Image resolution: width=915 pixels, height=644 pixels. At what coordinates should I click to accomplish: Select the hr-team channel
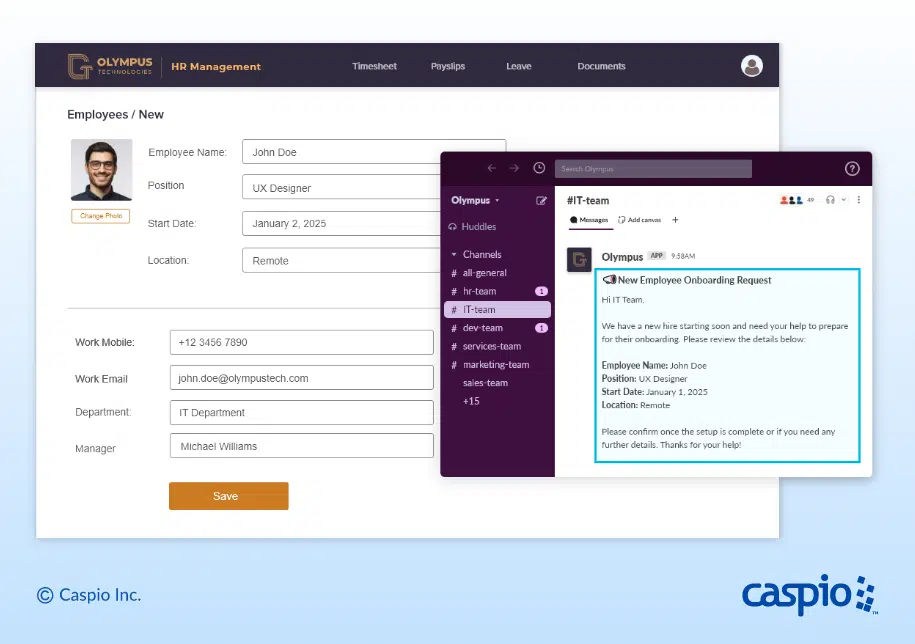click(479, 291)
